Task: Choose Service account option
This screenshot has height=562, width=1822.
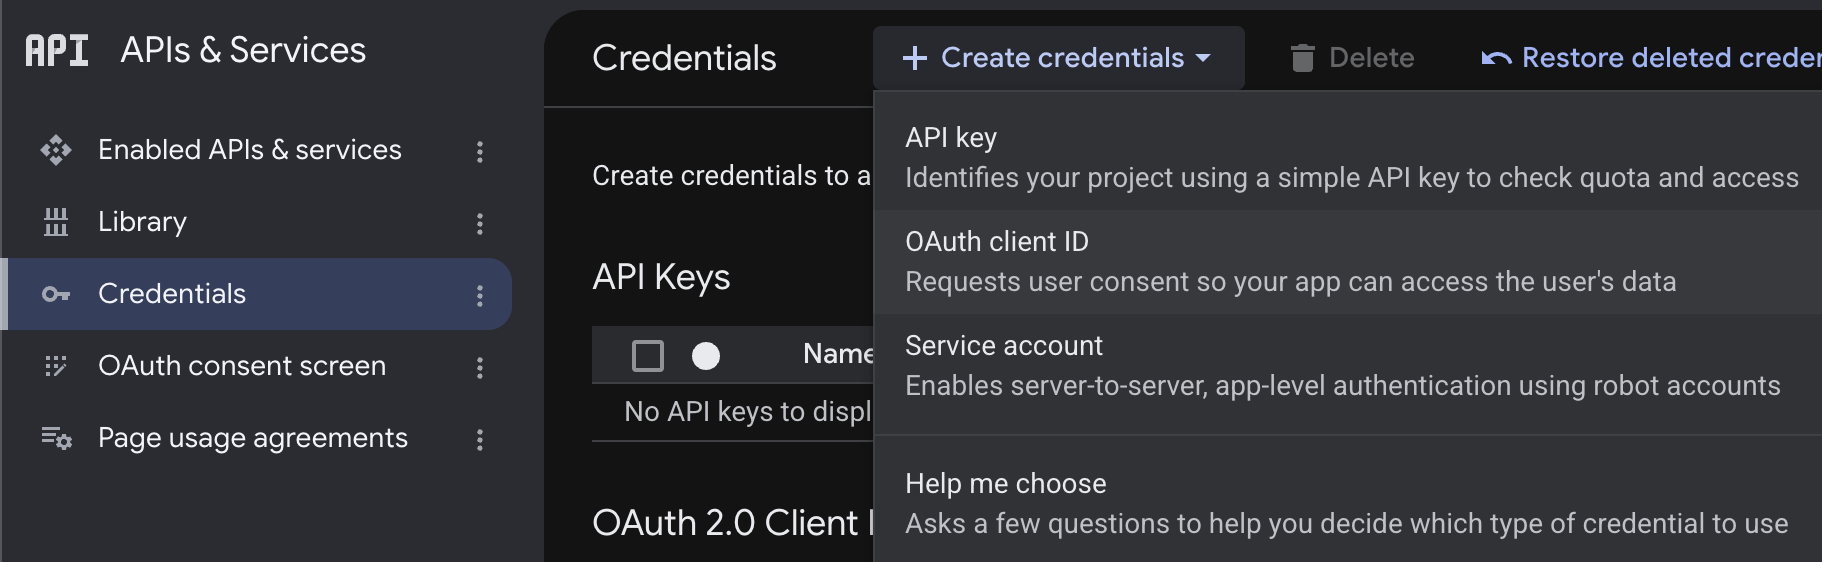Action: [1348, 366]
